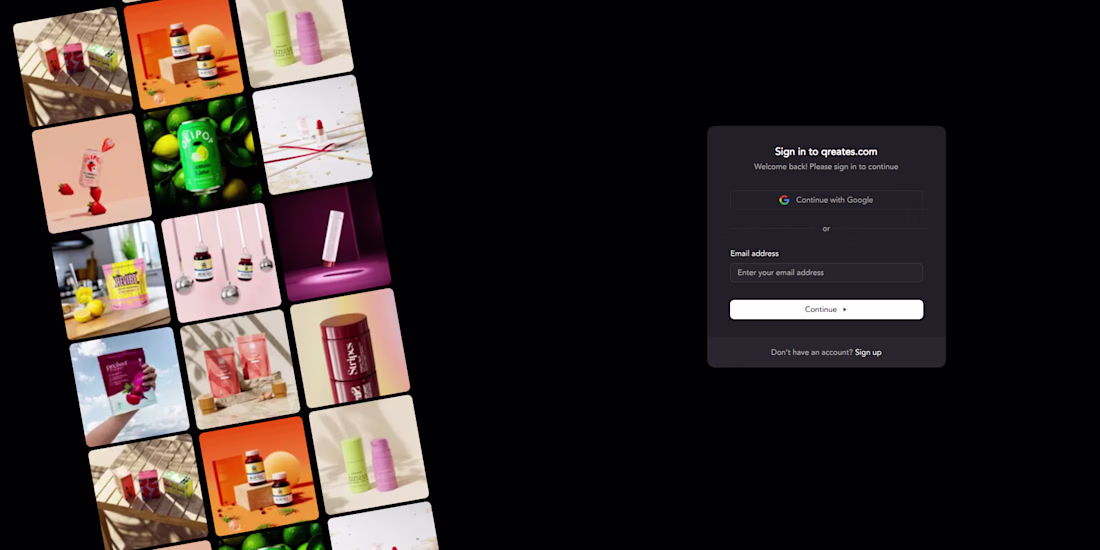
Task: Open the Stripes red jar image
Action: (350, 348)
